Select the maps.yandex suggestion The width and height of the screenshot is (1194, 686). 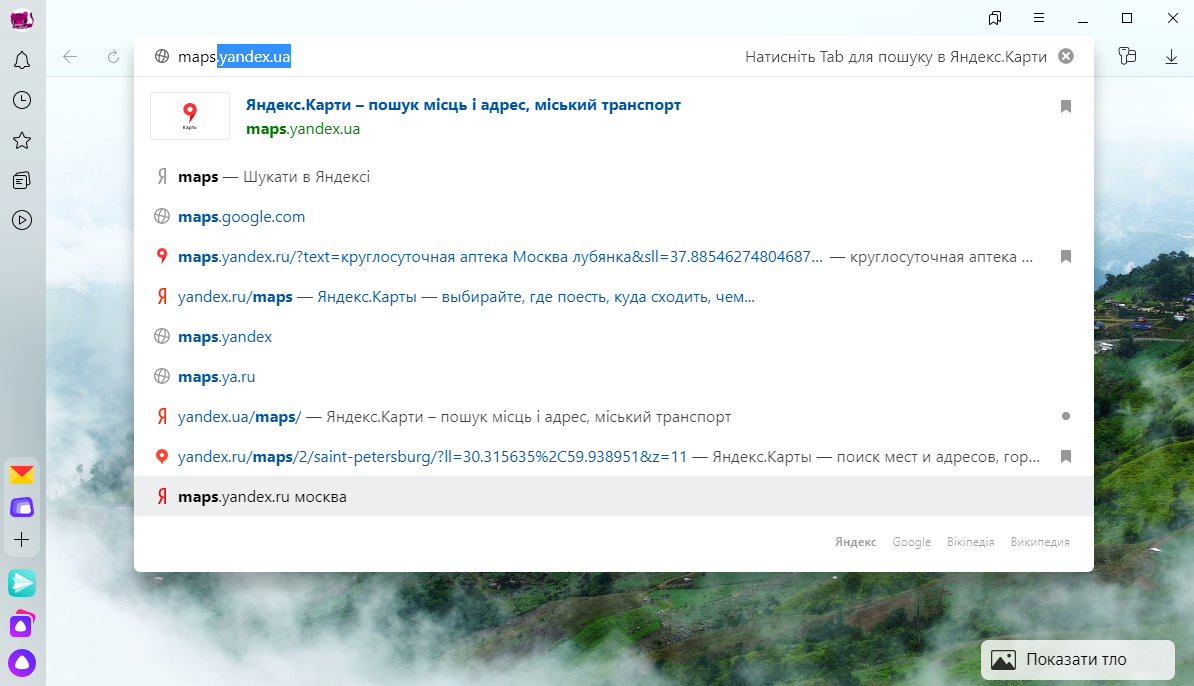(614, 337)
